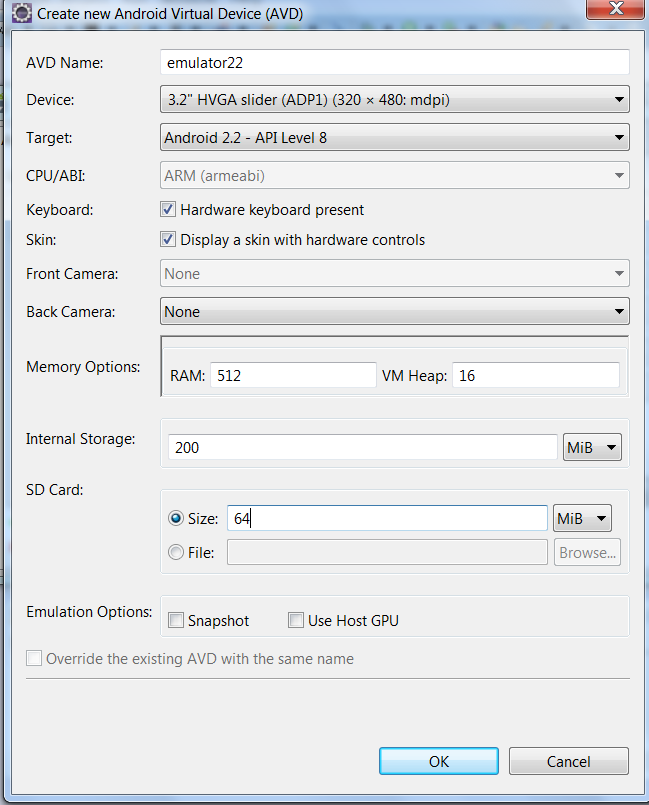Screen dimensions: 649x805
Task: Click the Internal Storage size field
Action: [362, 448]
